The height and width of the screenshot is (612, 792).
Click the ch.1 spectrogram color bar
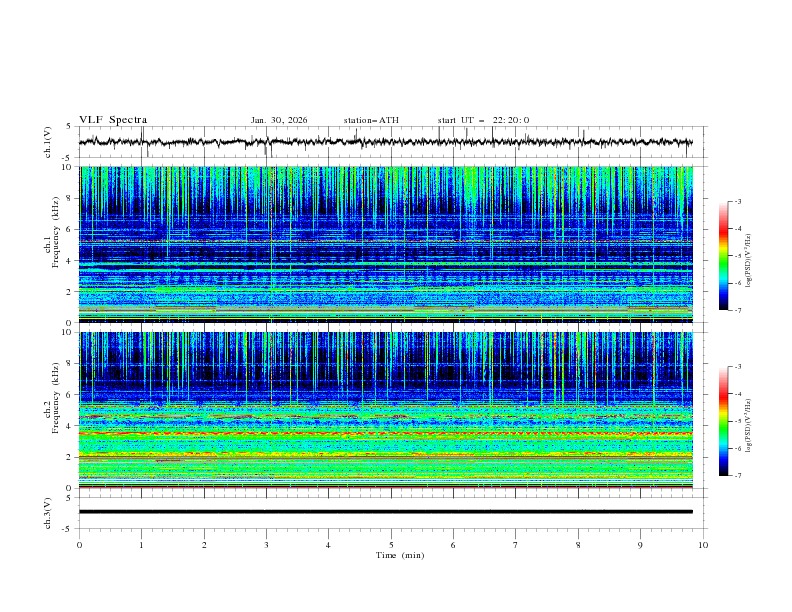[x=723, y=255]
